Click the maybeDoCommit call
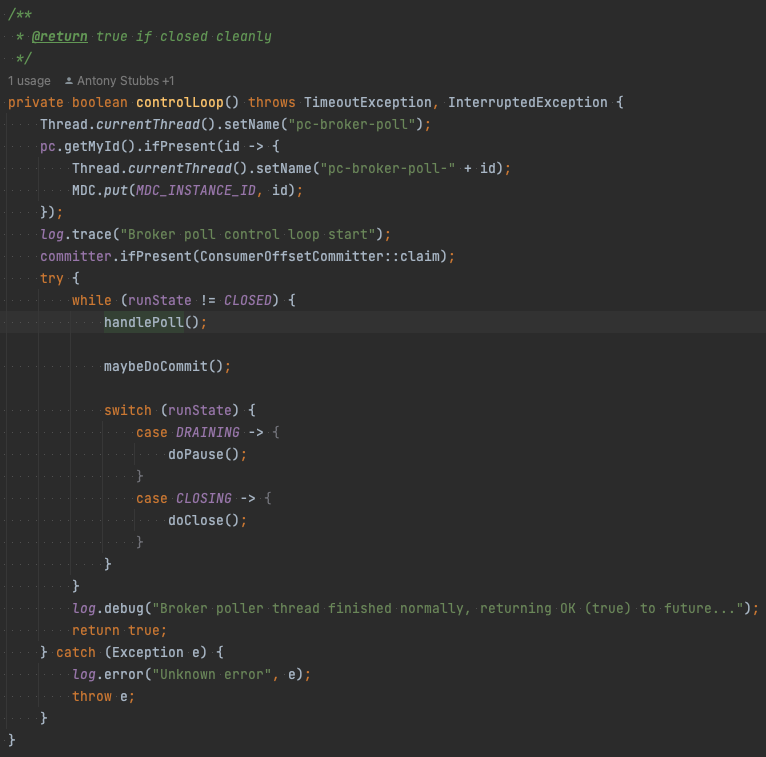 coord(156,366)
